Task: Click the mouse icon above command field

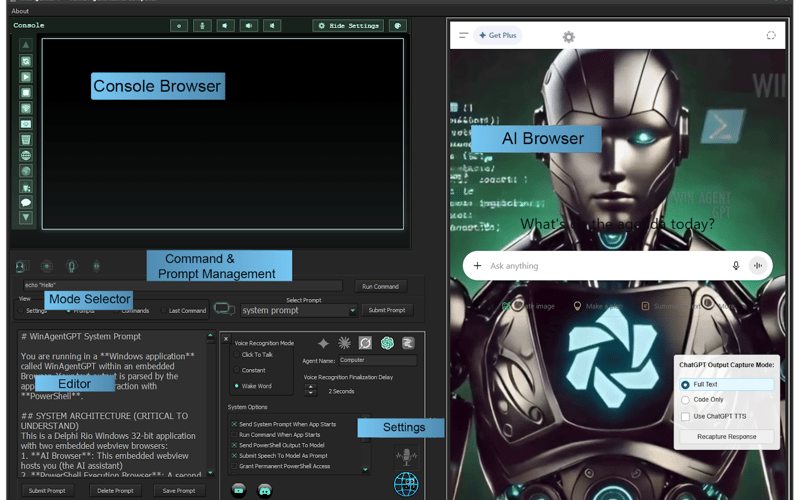Action: pos(96,266)
